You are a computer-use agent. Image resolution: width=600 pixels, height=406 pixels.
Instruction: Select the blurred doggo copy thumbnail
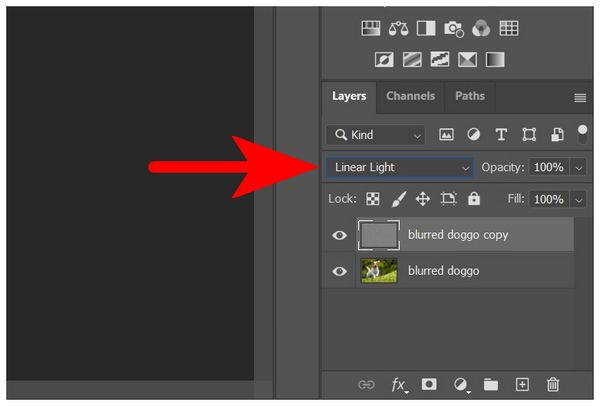point(379,235)
